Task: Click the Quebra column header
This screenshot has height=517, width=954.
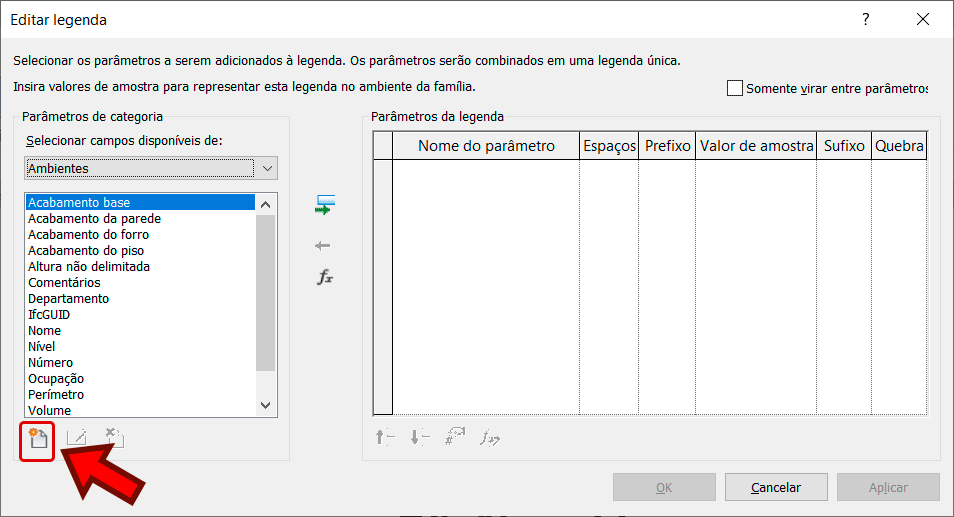Action: [x=899, y=146]
